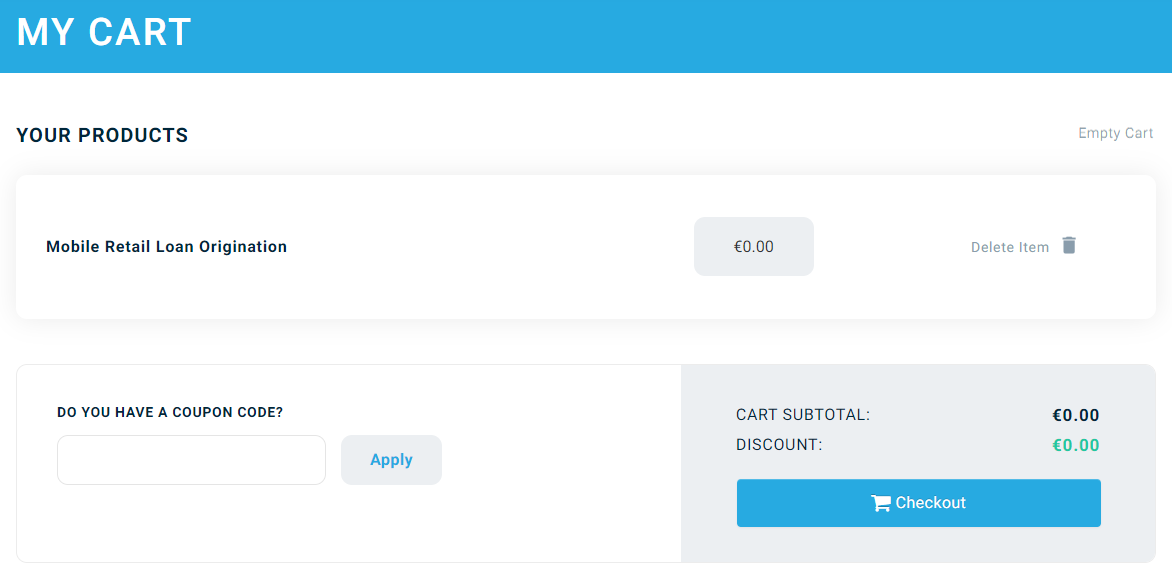This screenshot has width=1172, height=577.
Task: Click the YOUR PRODUCTS section heading
Action: tap(102, 135)
